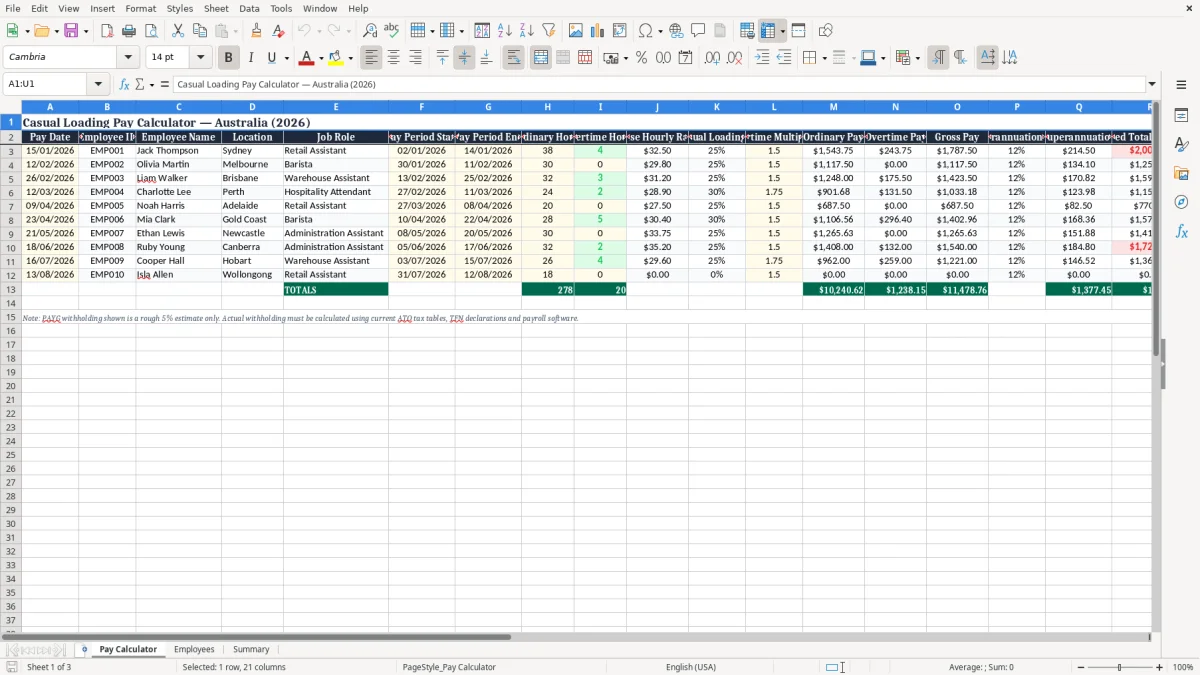
Task: Open the Format menu
Action: (141, 8)
